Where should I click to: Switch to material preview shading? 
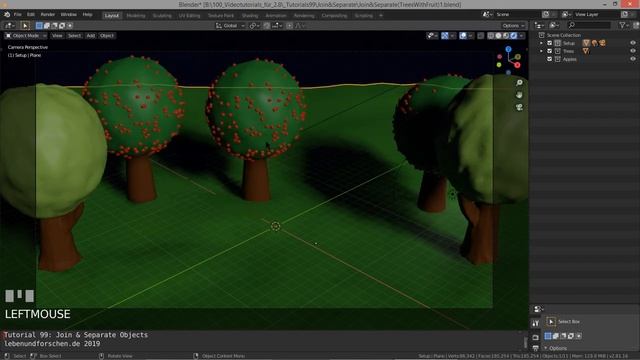[x=506, y=36]
